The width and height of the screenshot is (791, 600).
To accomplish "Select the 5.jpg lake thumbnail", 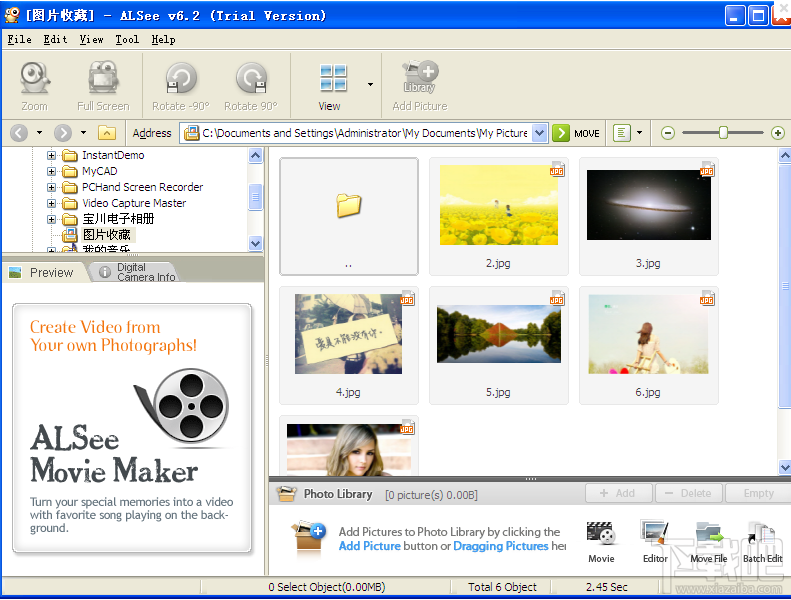I will (498, 346).
